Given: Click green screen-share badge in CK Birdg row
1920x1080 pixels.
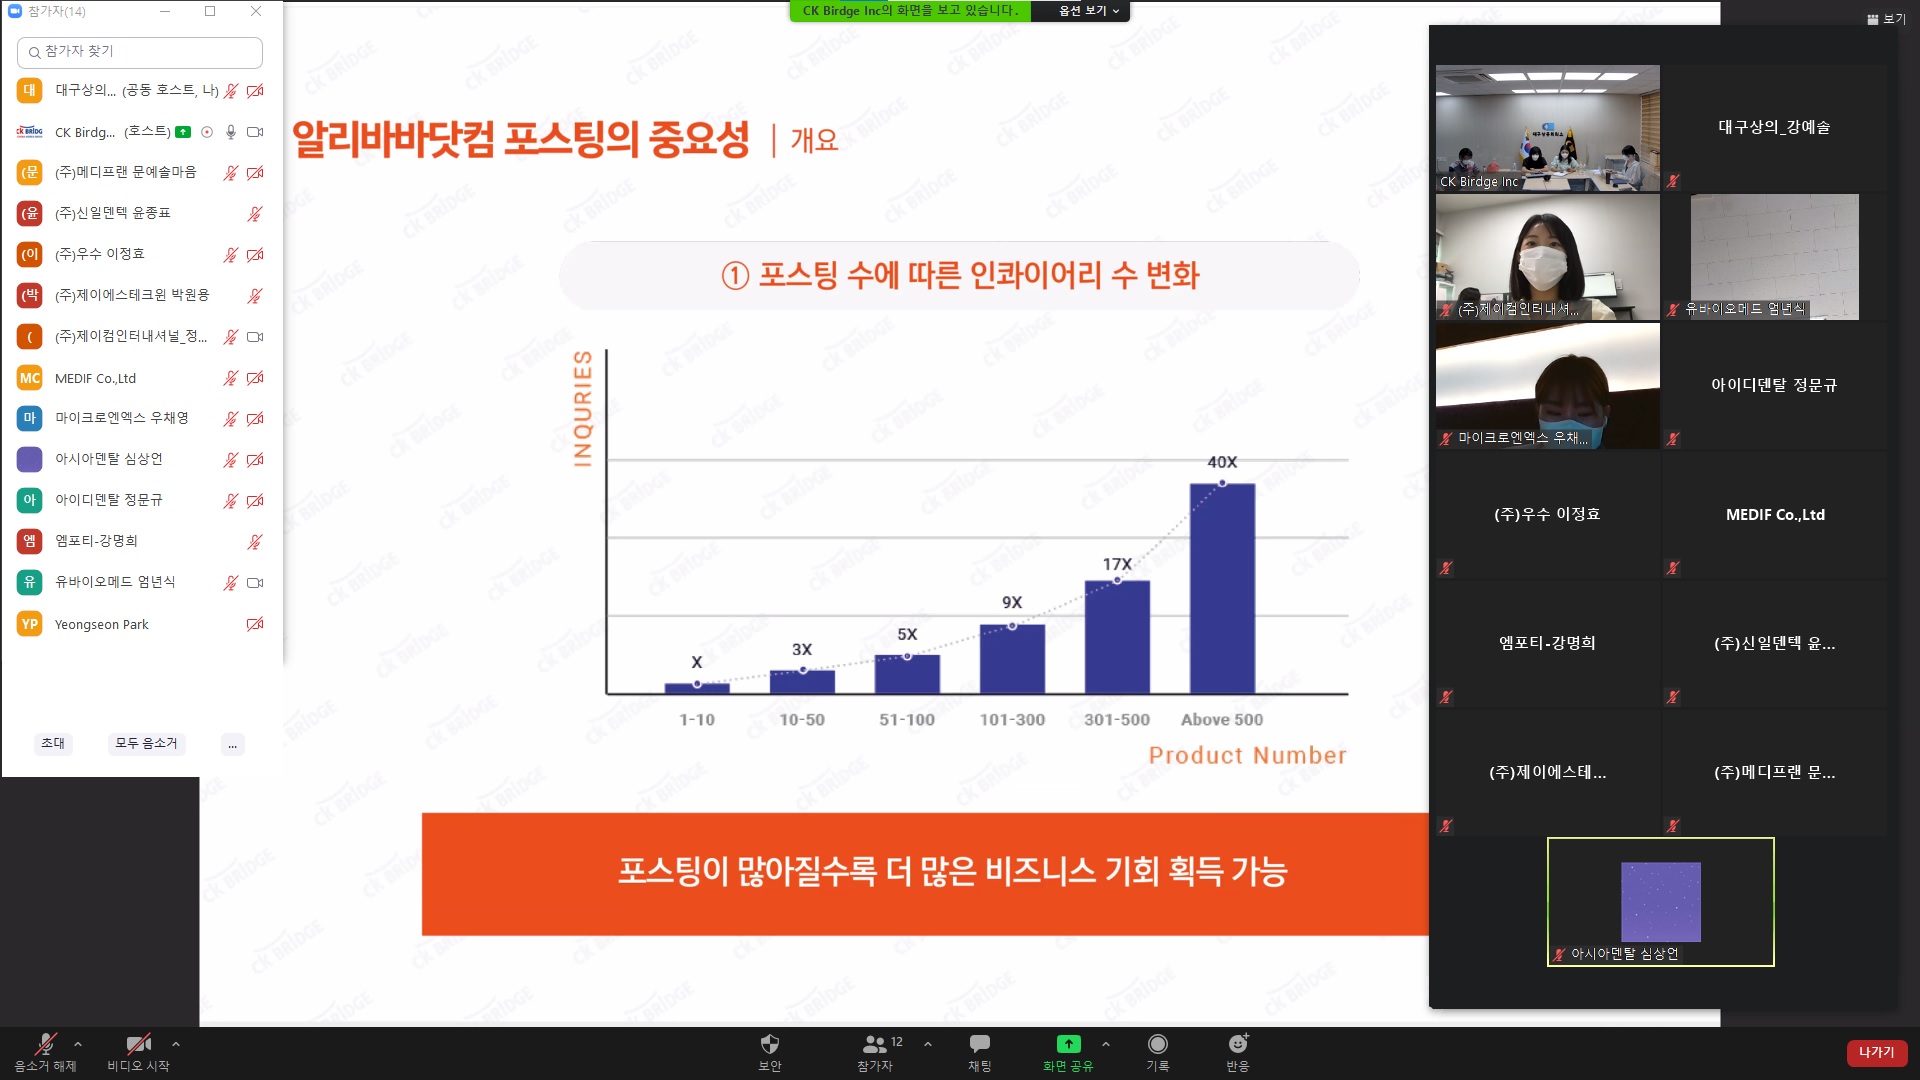Looking at the screenshot, I should [183, 132].
